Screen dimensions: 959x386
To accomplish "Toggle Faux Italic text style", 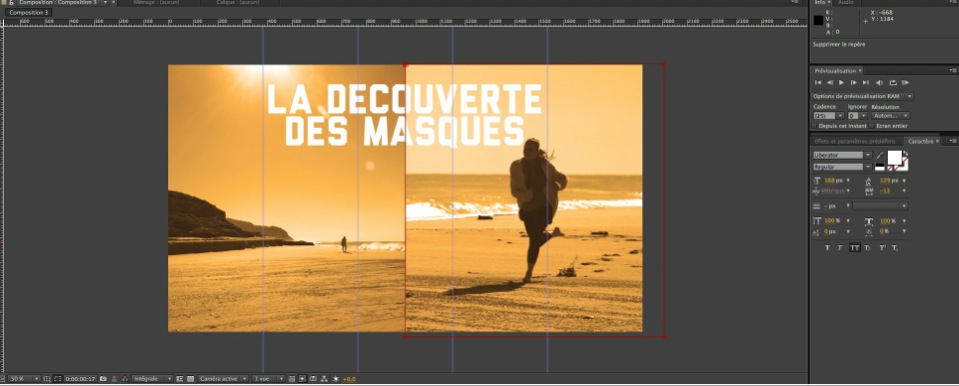I will click(x=840, y=248).
